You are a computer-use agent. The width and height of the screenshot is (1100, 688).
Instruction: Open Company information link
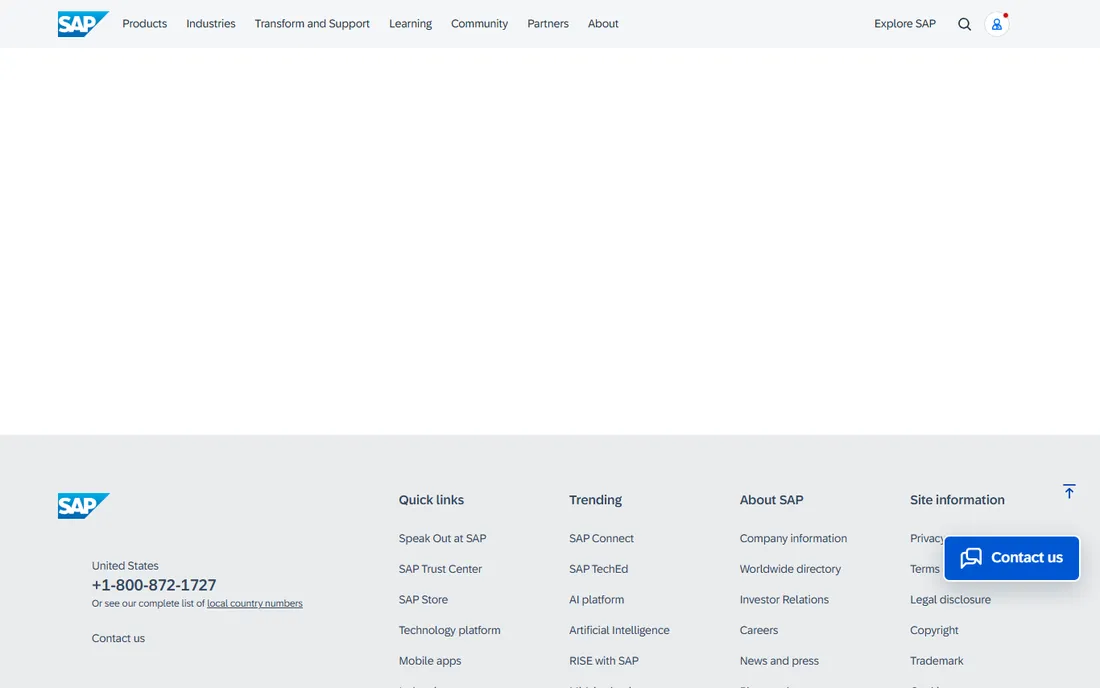(793, 539)
